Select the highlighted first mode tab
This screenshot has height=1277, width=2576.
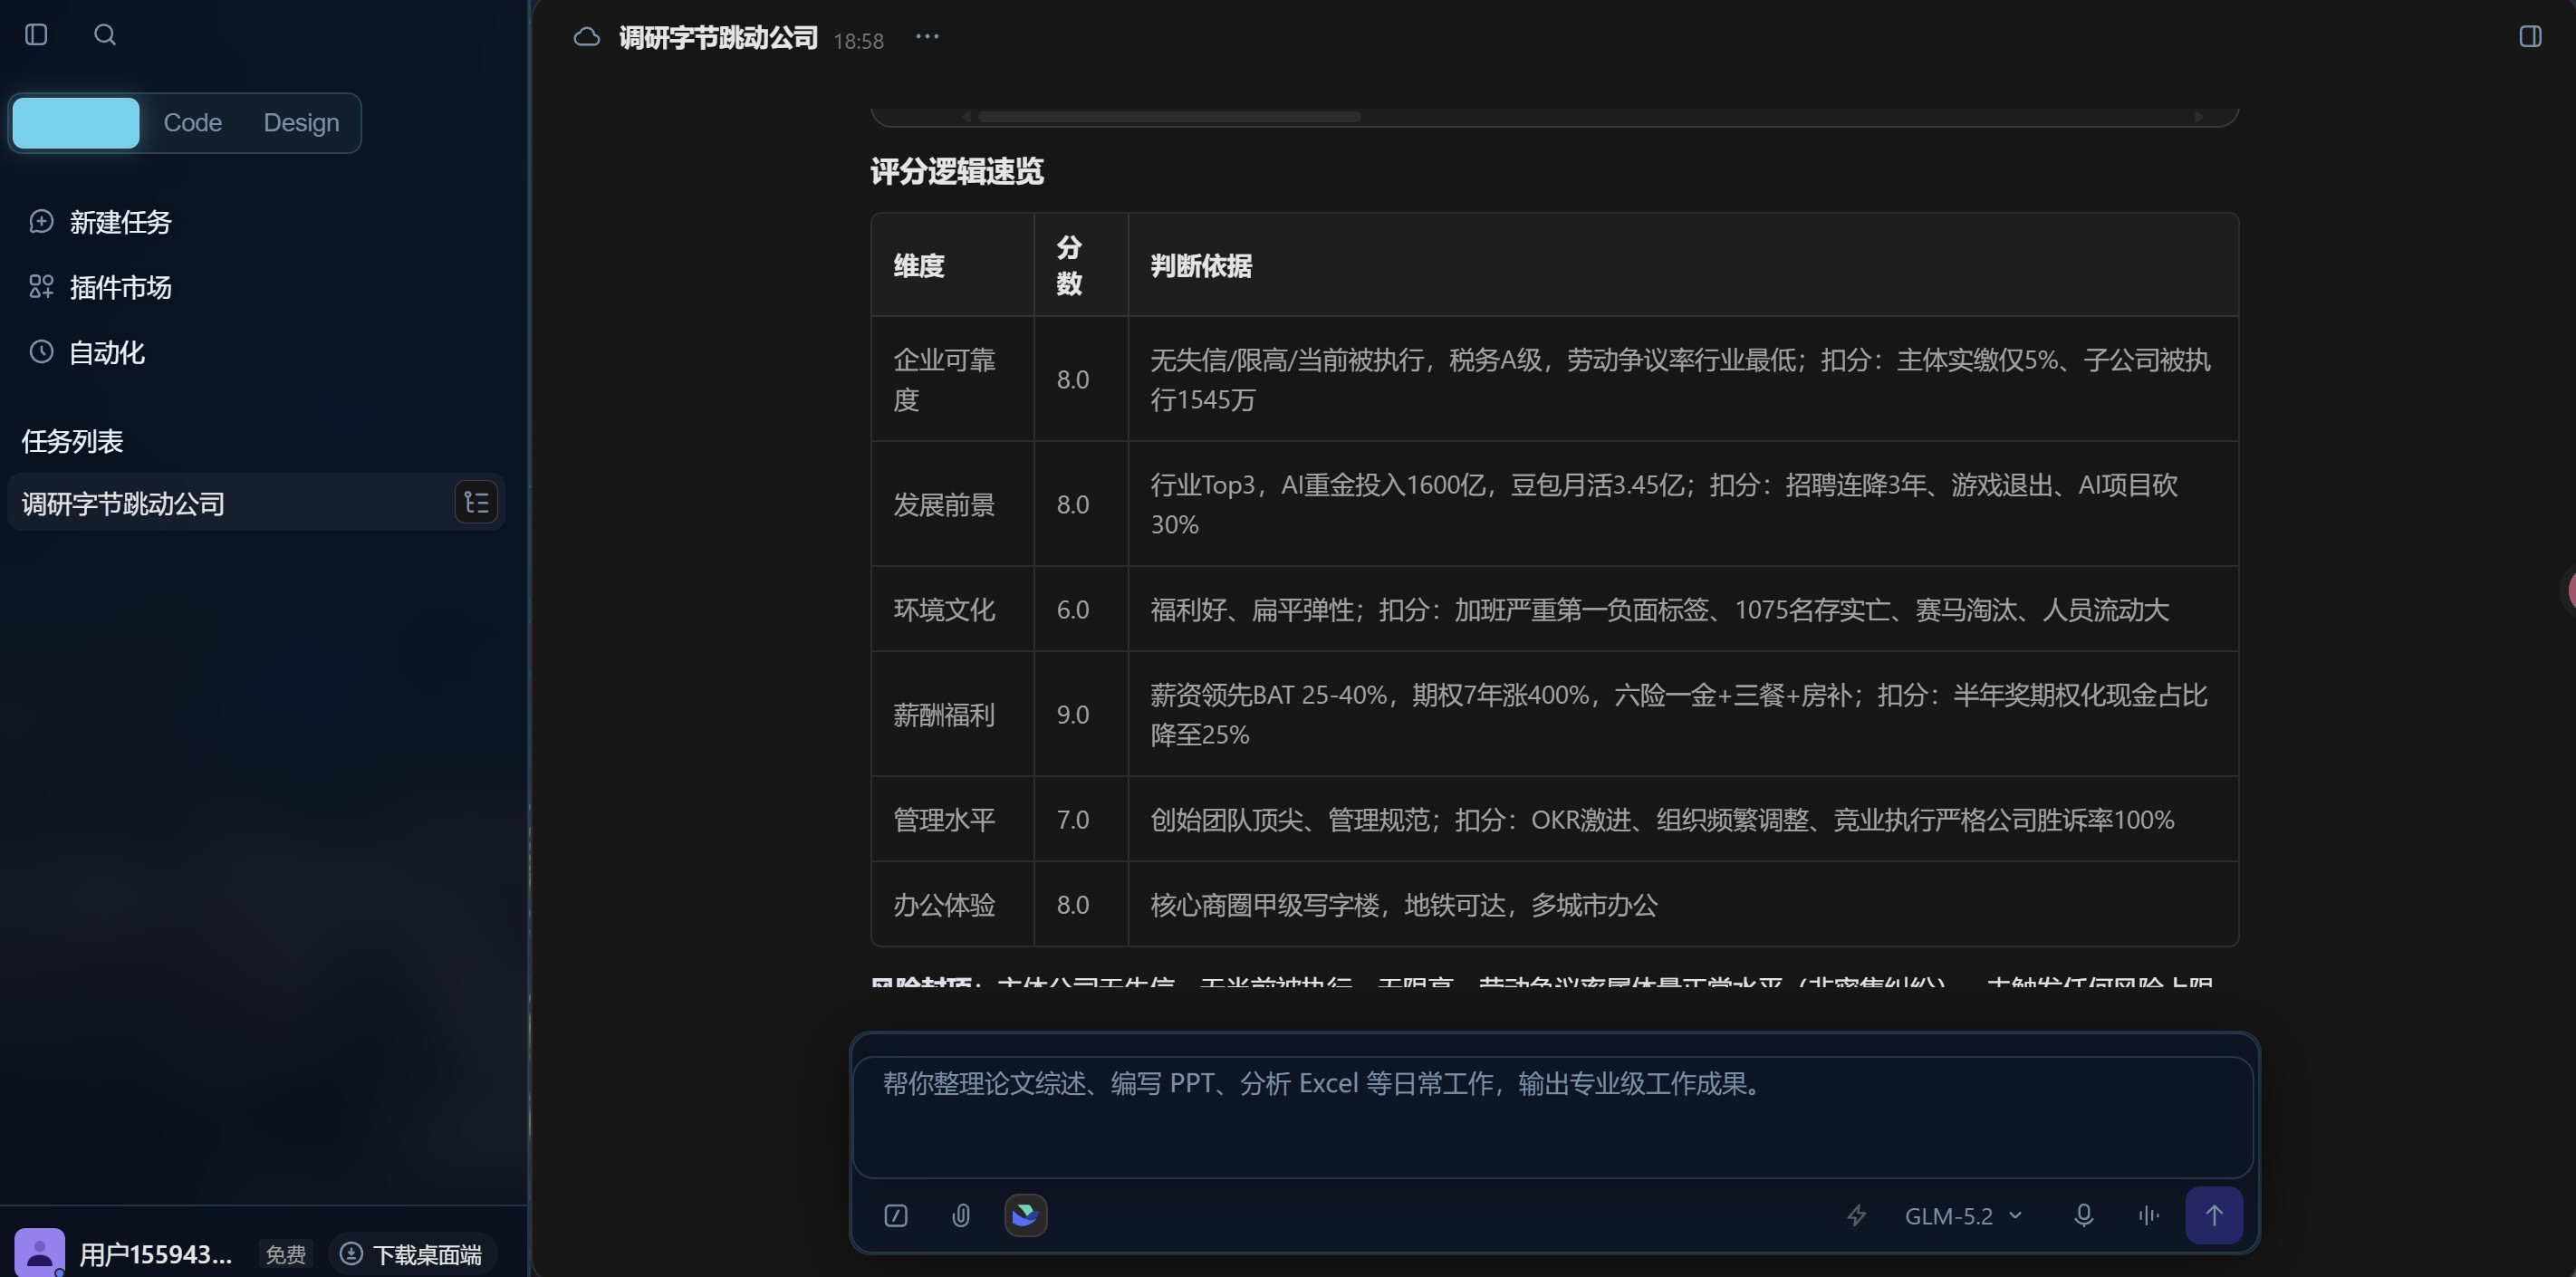point(76,123)
